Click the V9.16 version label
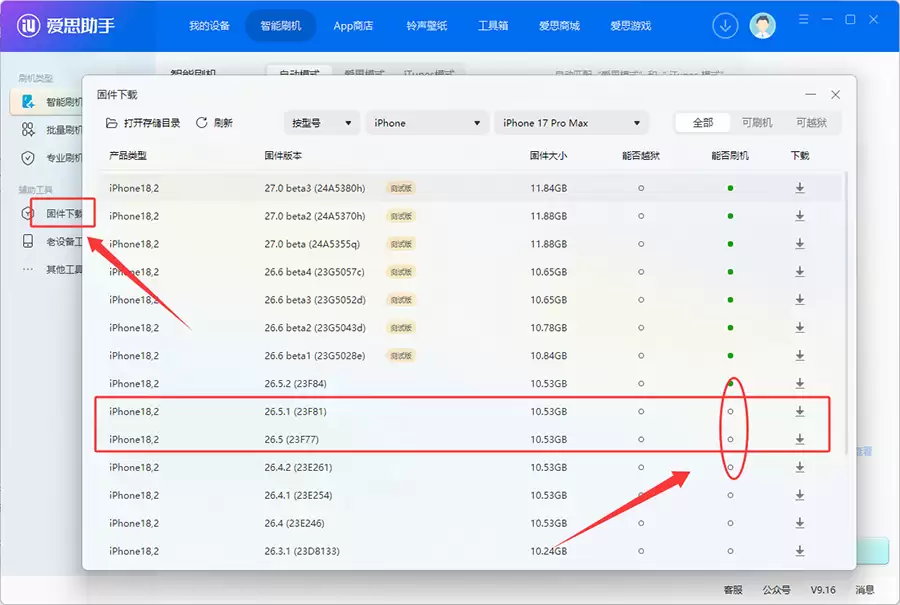This screenshot has width=900, height=605. (823, 590)
